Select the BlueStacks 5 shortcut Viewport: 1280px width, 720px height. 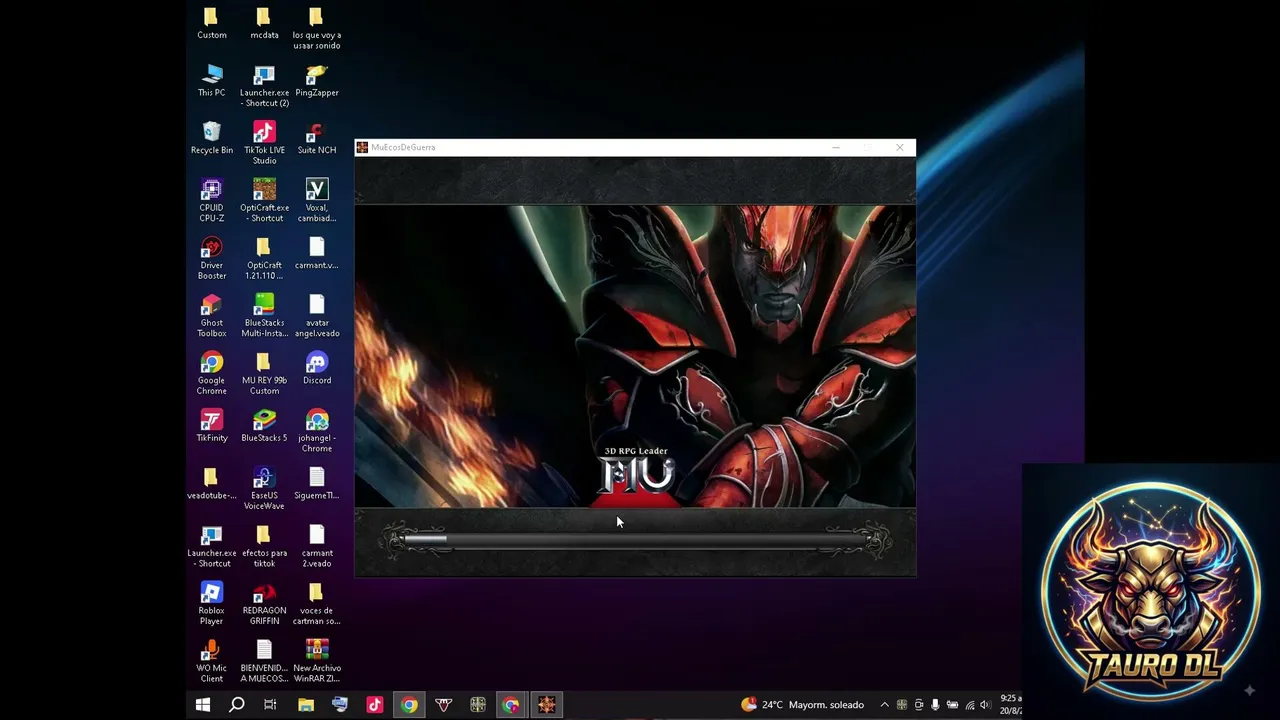click(x=264, y=427)
